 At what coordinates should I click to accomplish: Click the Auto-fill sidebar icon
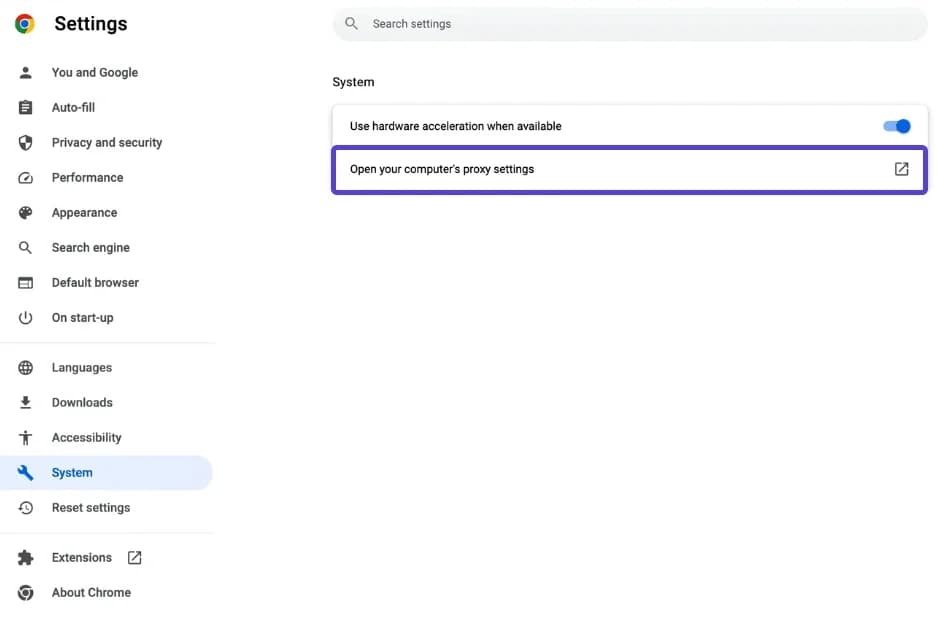[x=24, y=107]
